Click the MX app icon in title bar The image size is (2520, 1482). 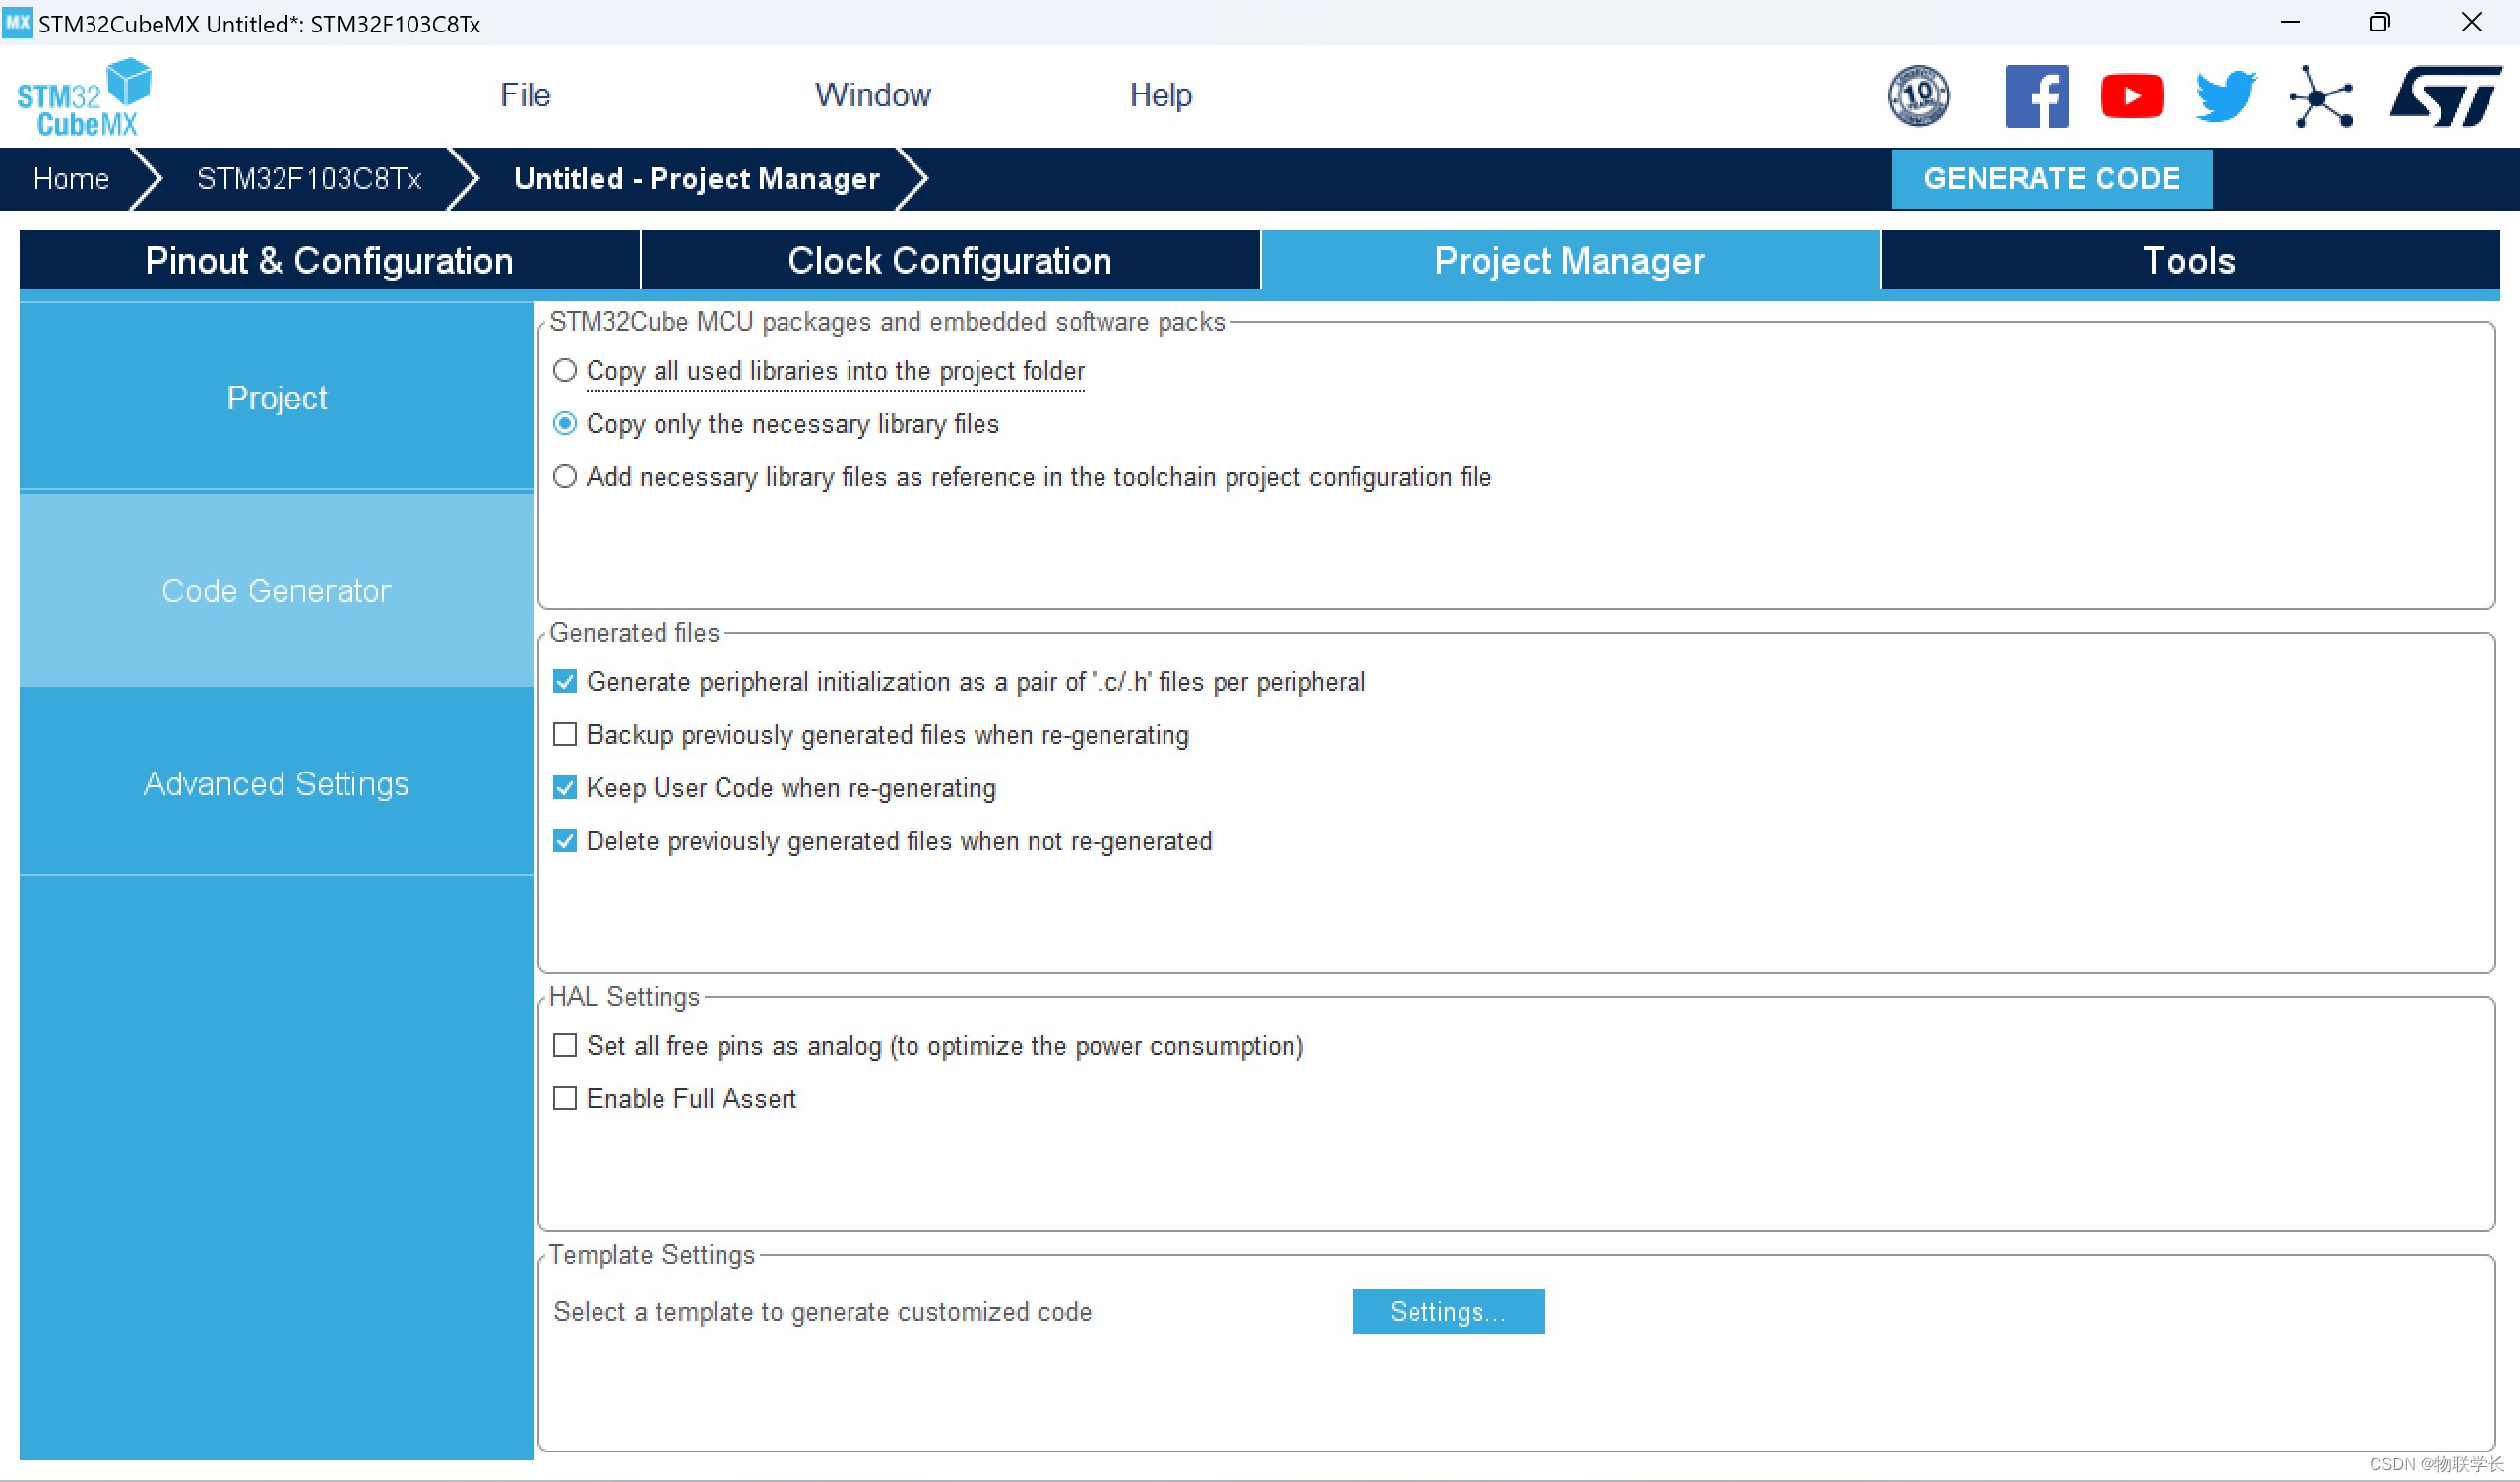coord(17,22)
